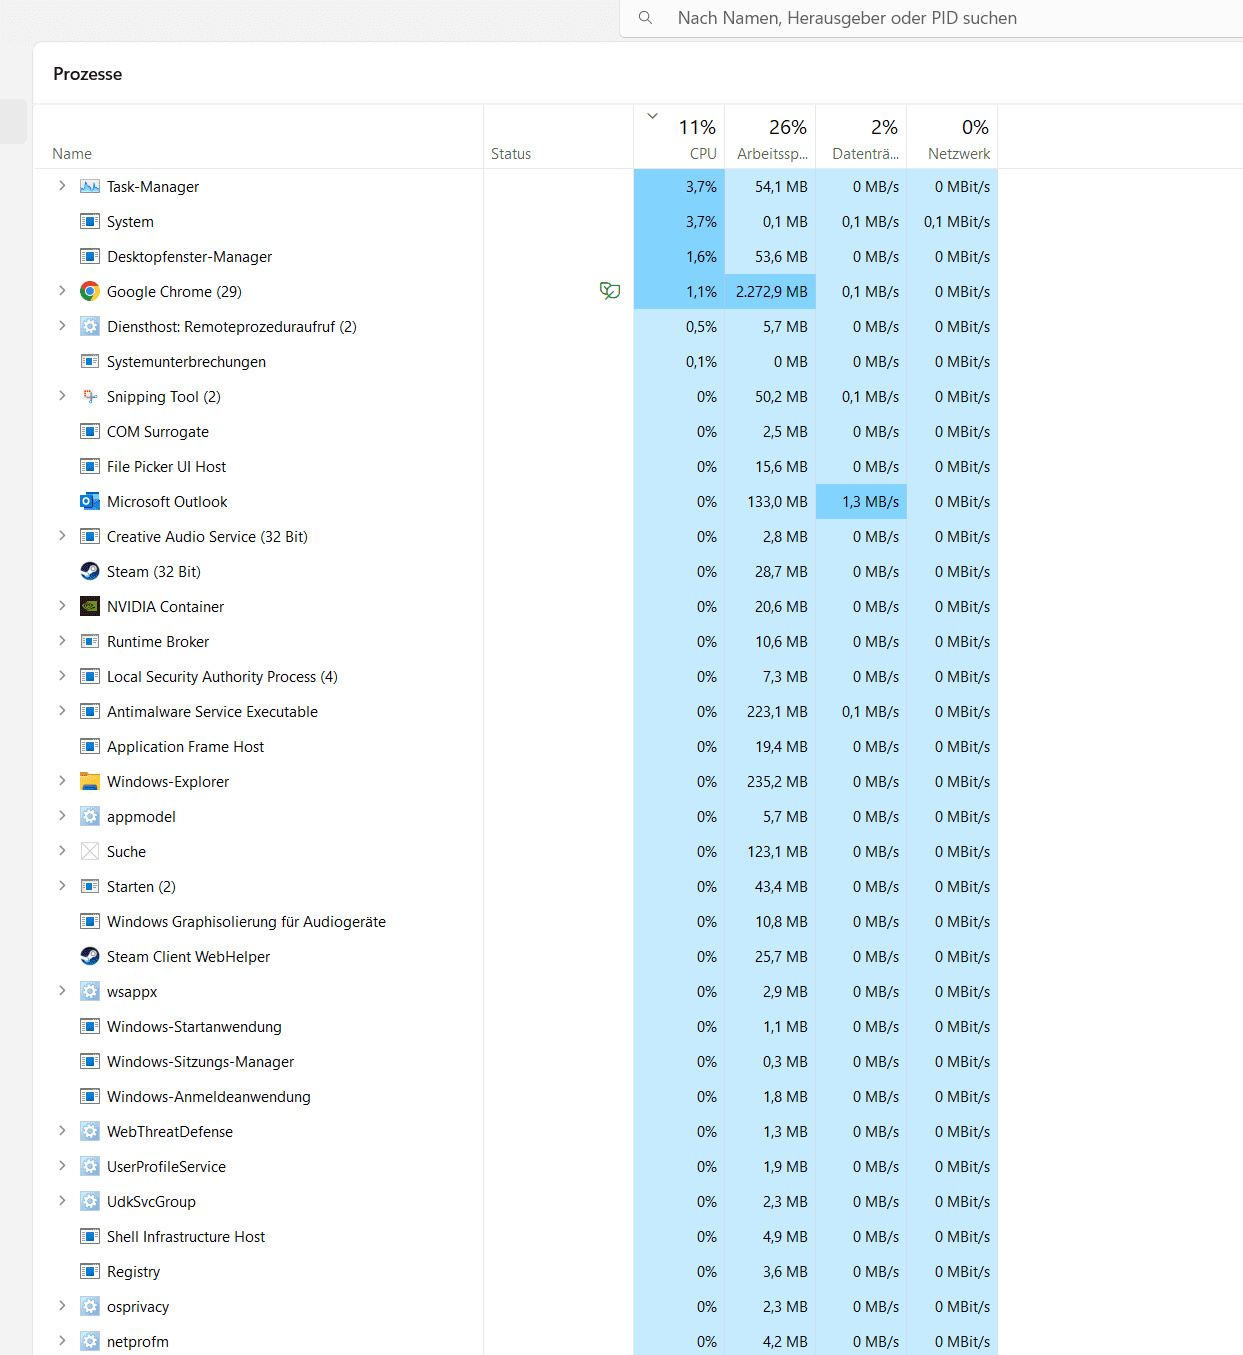The image size is (1243, 1355).
Task: Sort by Arbeitsspeicher column
Action: [x=770, y=137]
